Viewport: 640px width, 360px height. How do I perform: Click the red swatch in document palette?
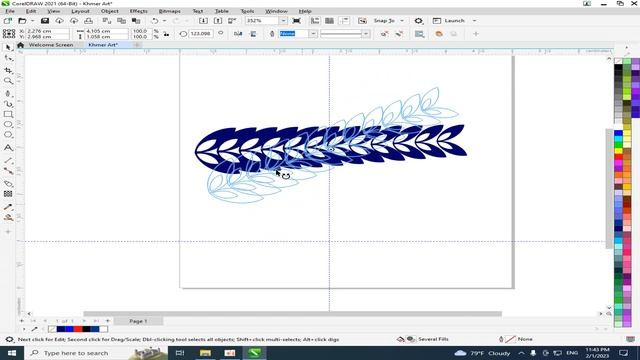point(78,329)
